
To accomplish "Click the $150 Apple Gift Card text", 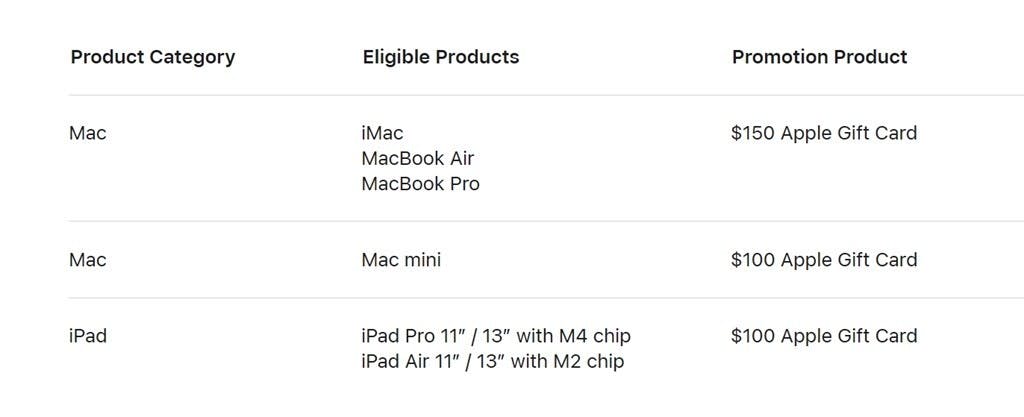I will (824, 133).
